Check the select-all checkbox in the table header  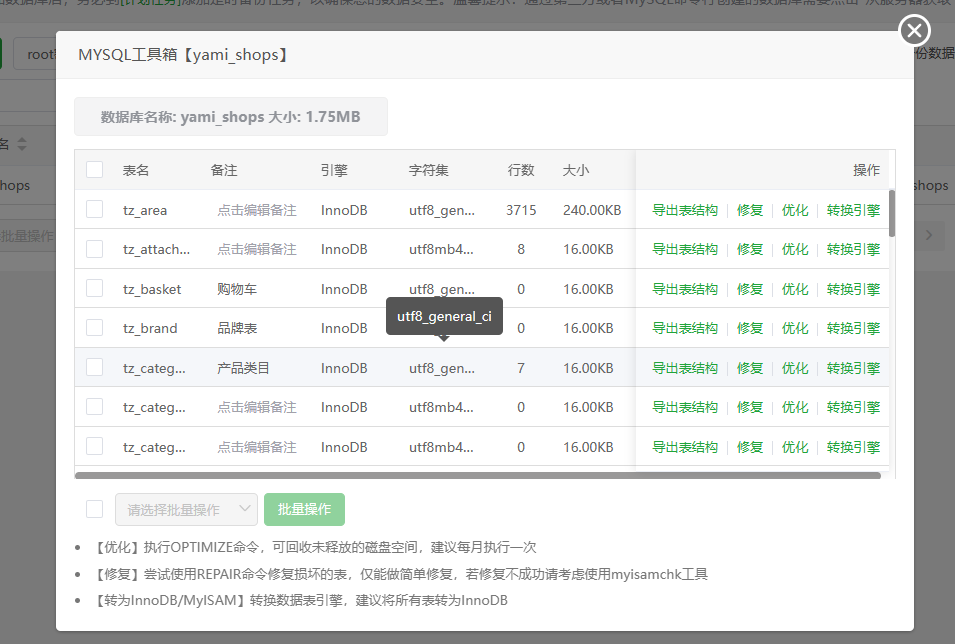pos(94,169)
